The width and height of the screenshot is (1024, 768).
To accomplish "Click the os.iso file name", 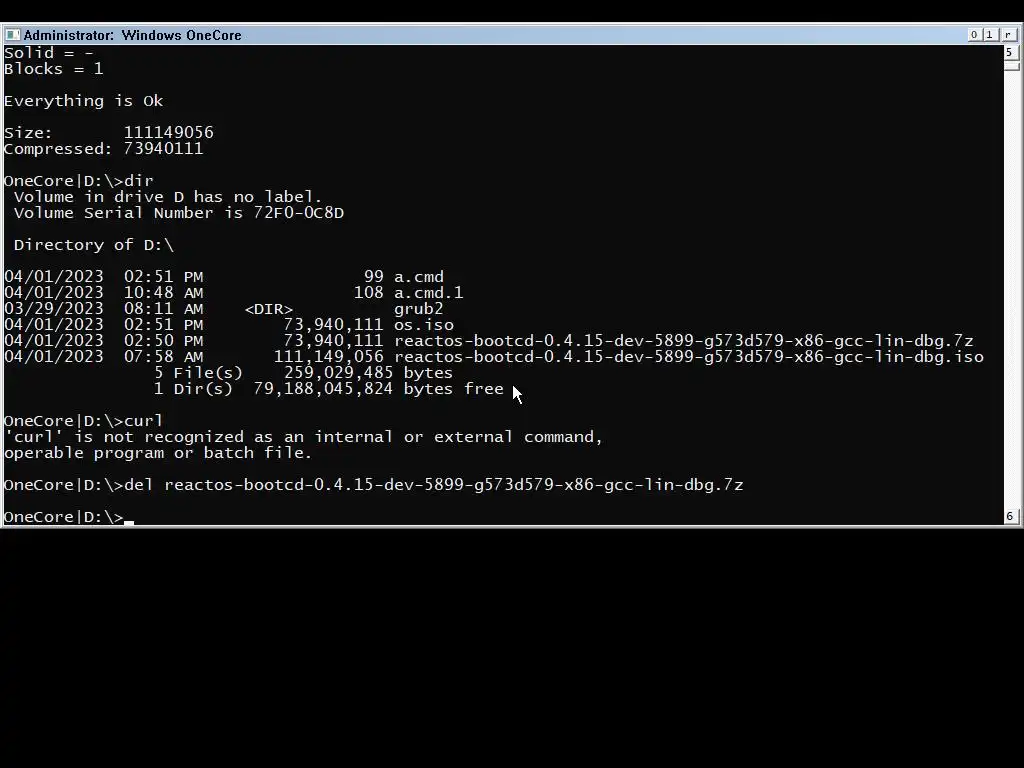I will (x=424, y=325).
